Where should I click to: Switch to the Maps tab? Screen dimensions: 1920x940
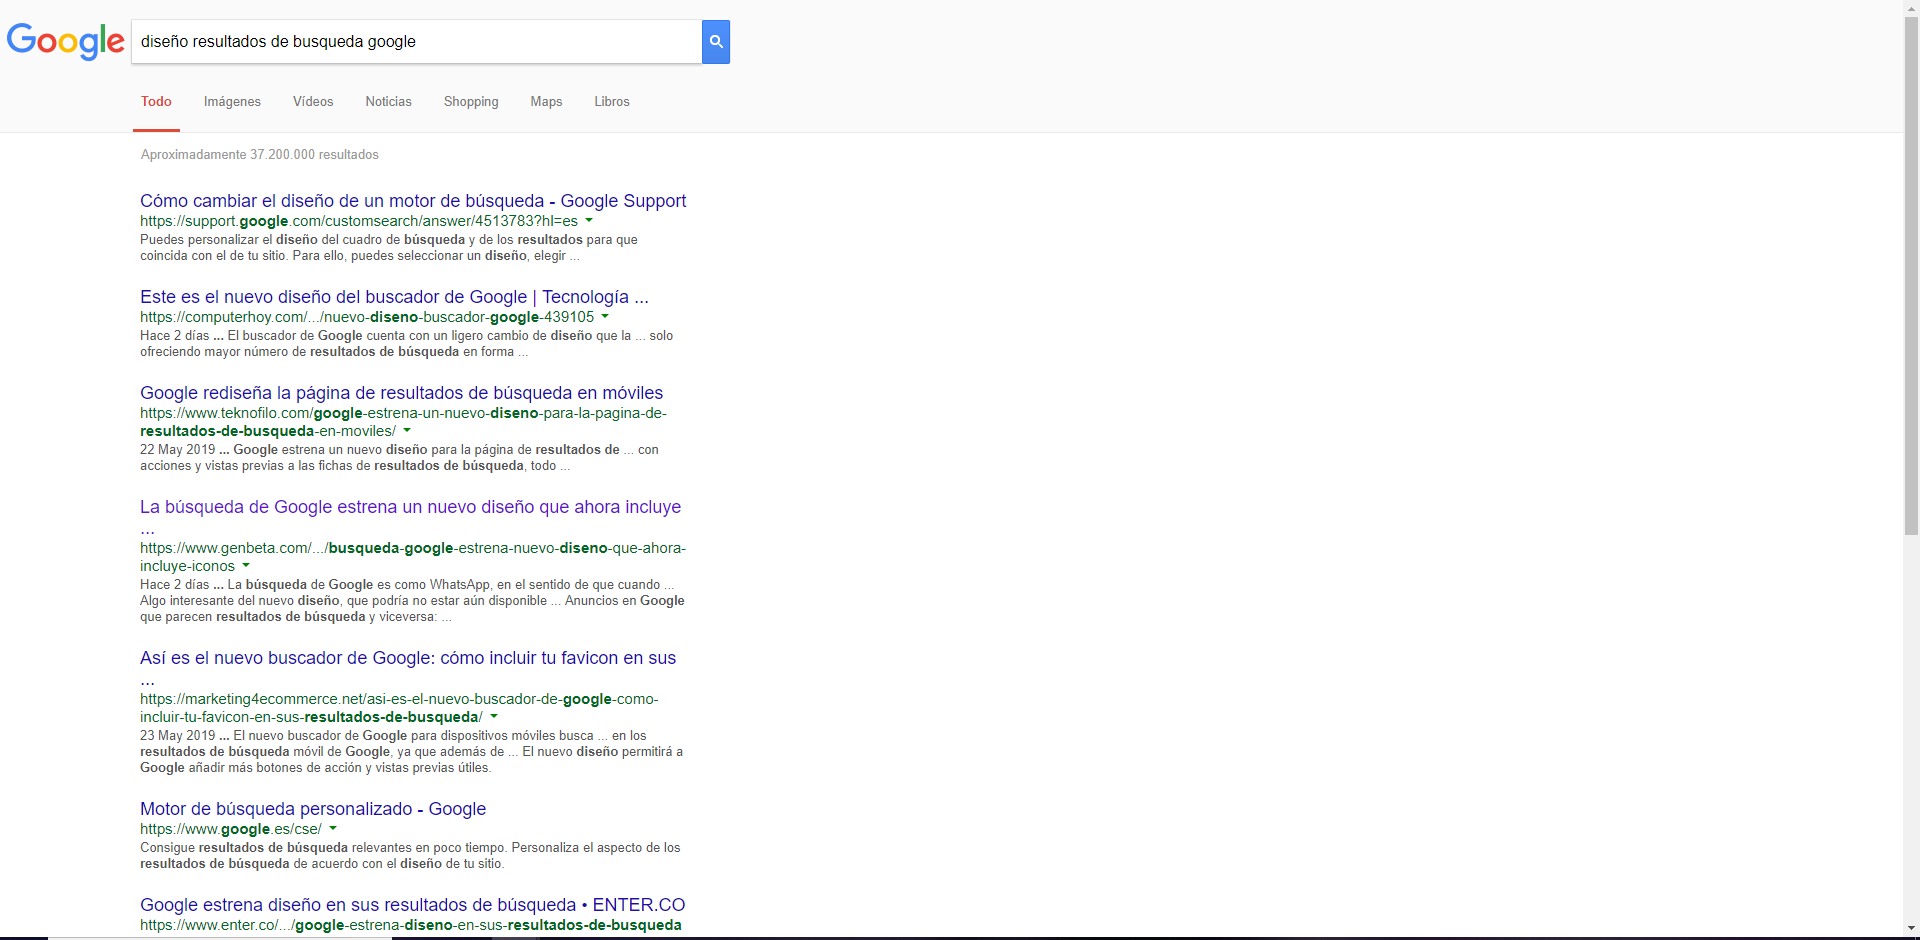(546, 102)
